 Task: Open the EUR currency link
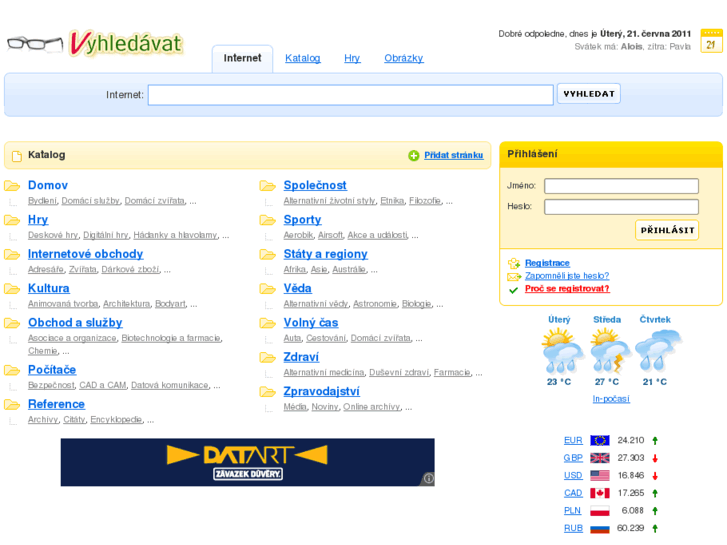pos(573,441)
